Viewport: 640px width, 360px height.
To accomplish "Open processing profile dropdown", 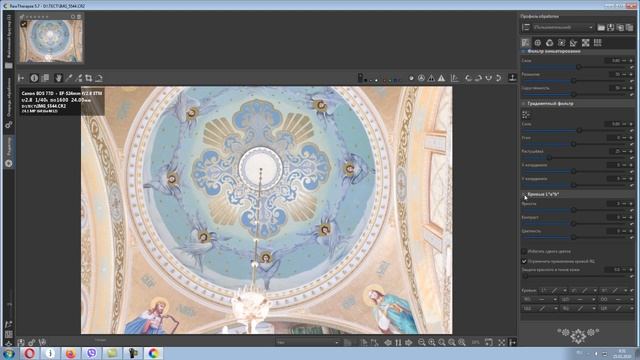I will 563,27.
